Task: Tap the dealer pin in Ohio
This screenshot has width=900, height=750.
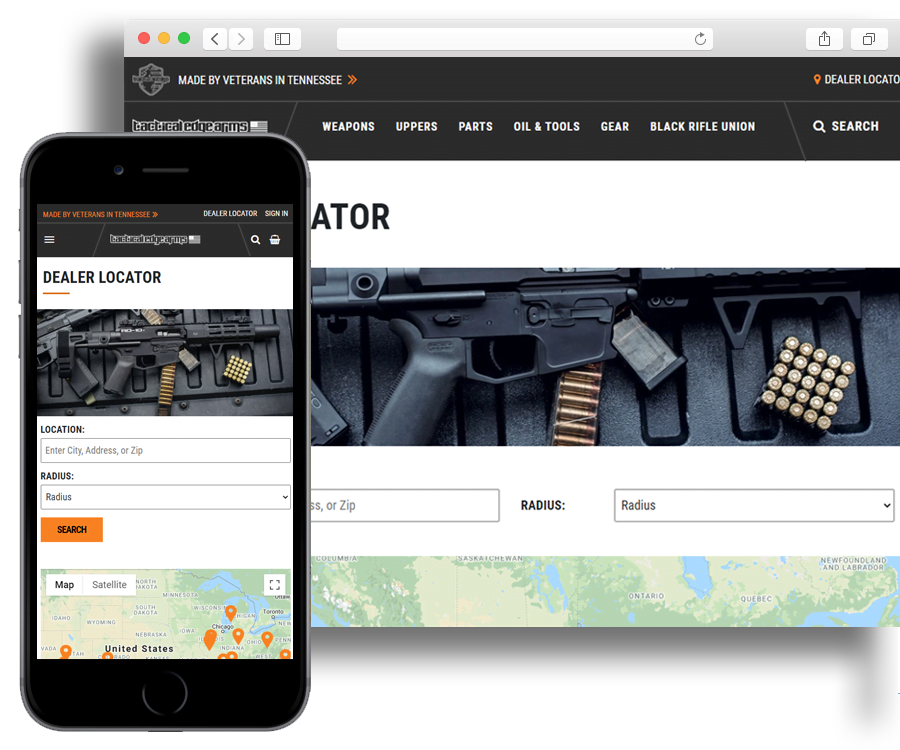Action: 267,639
